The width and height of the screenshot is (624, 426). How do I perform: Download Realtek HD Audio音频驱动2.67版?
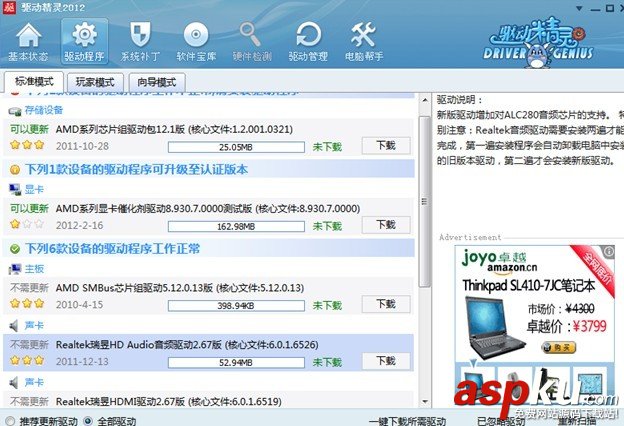(386, 361)
